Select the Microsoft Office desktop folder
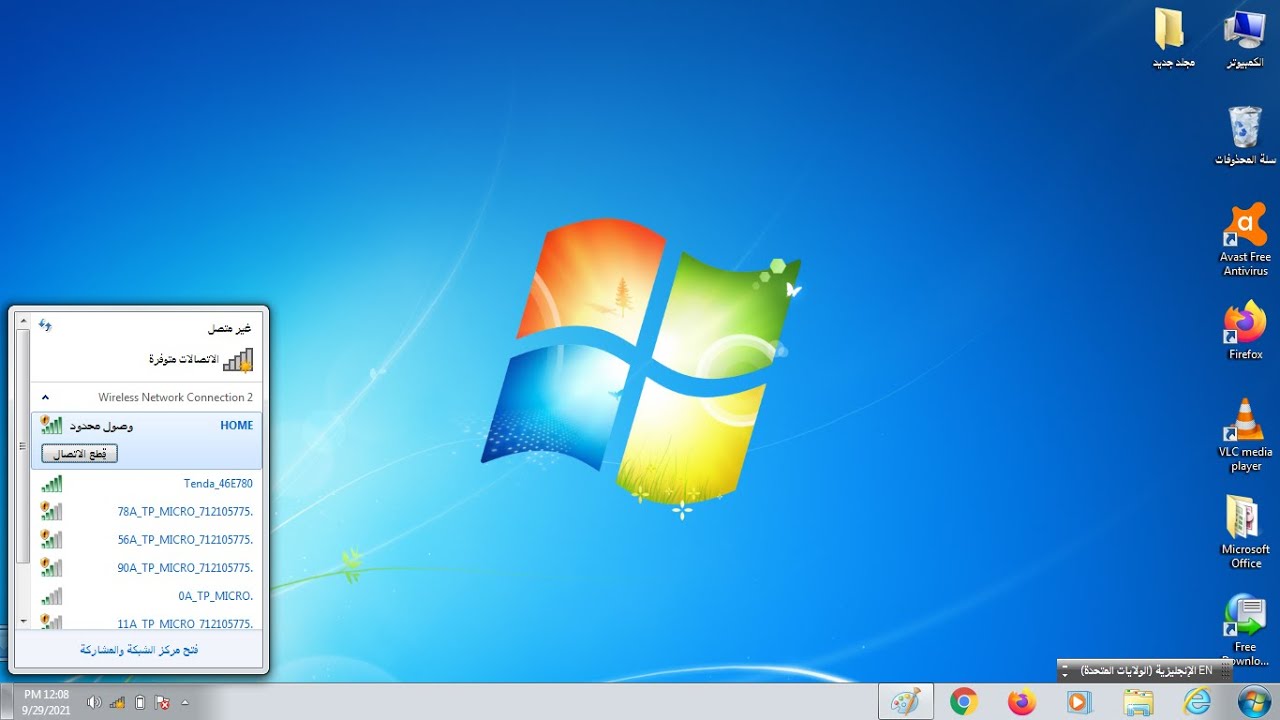 point(1245,532)
